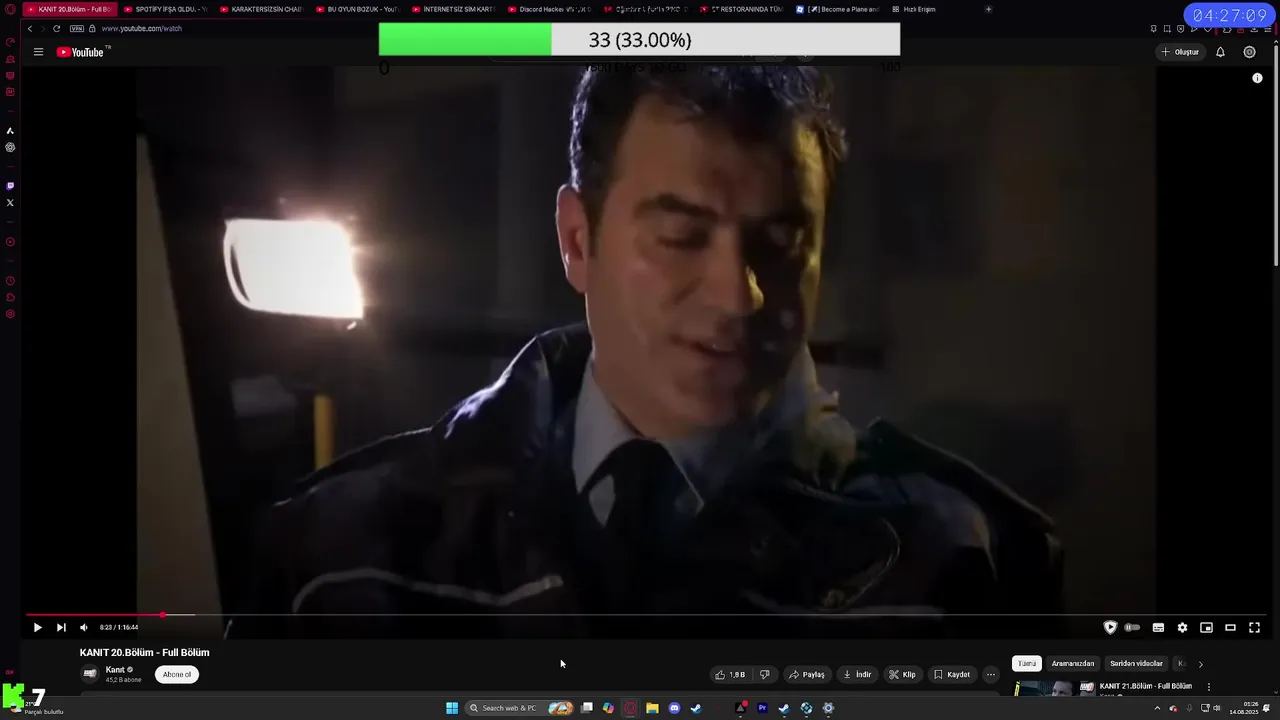Switch to Discord Hacker browser tab

pyautogui.click(x=549, y=9)
